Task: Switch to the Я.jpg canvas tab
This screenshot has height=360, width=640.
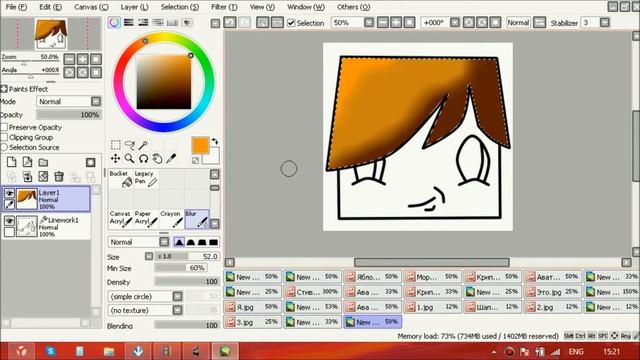Action: tap(253, 307)
